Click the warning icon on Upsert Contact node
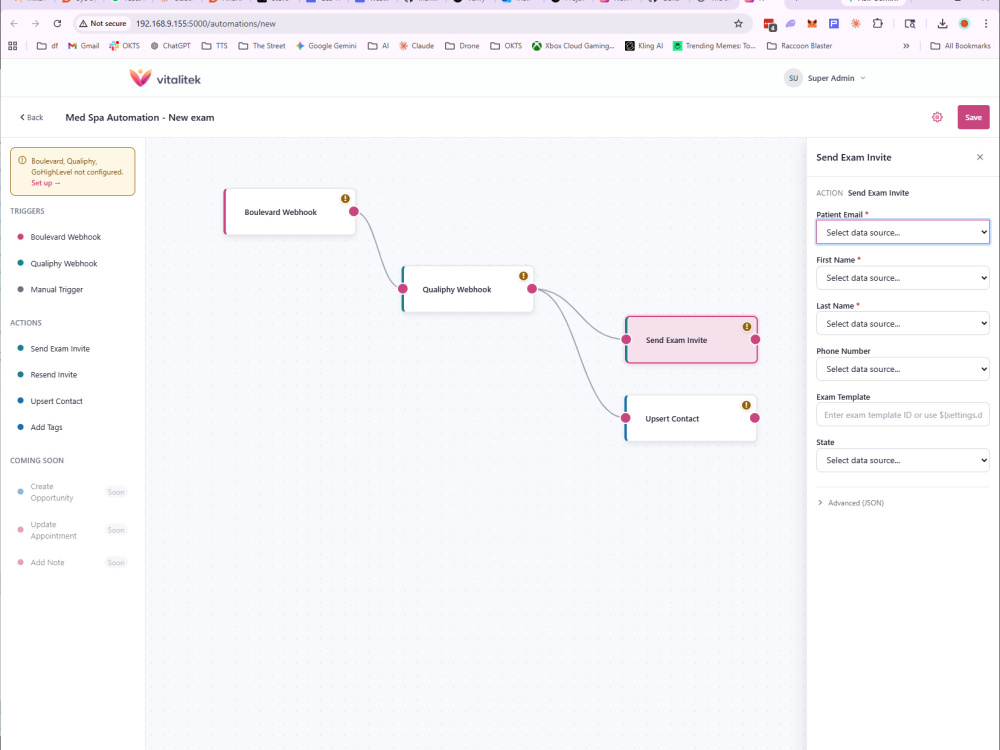The width and height of the screenshot is (1000, 750). 746,405
